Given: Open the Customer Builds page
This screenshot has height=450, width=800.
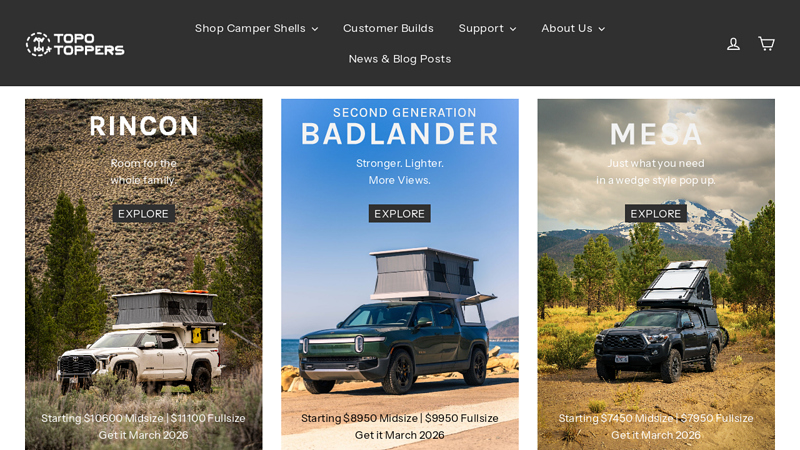Looking at the screenshot, I should tap(388, 29).
